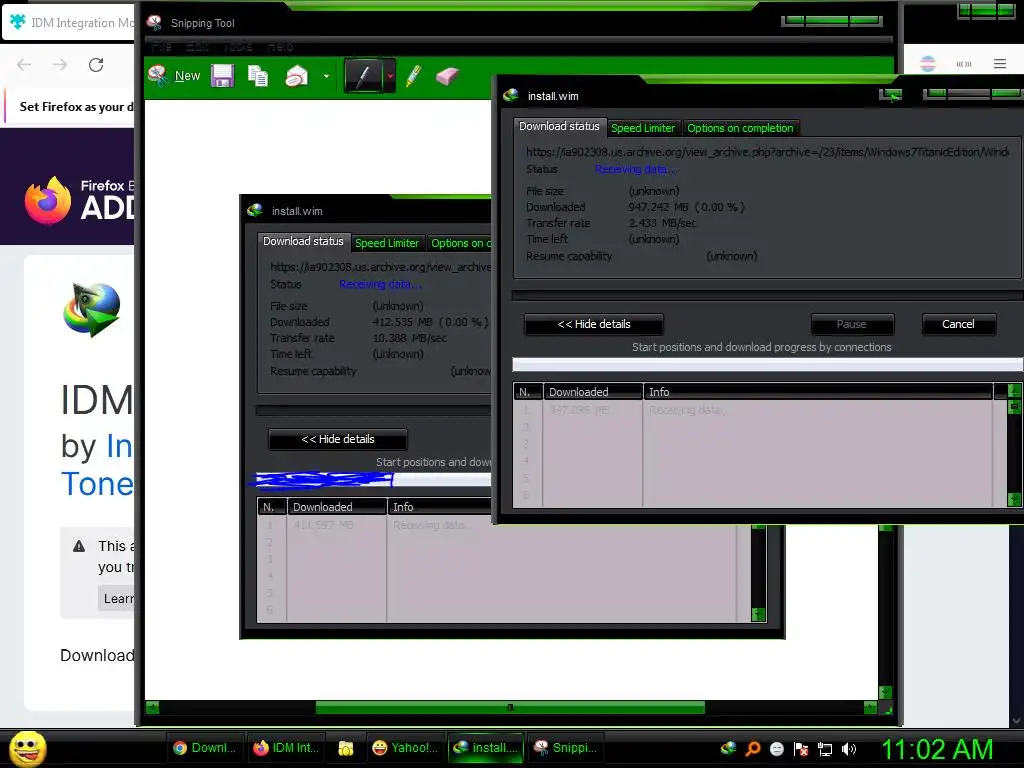The image size is (1024, 768).
Task: Reload the Firefox page
Action: point(96,65)
